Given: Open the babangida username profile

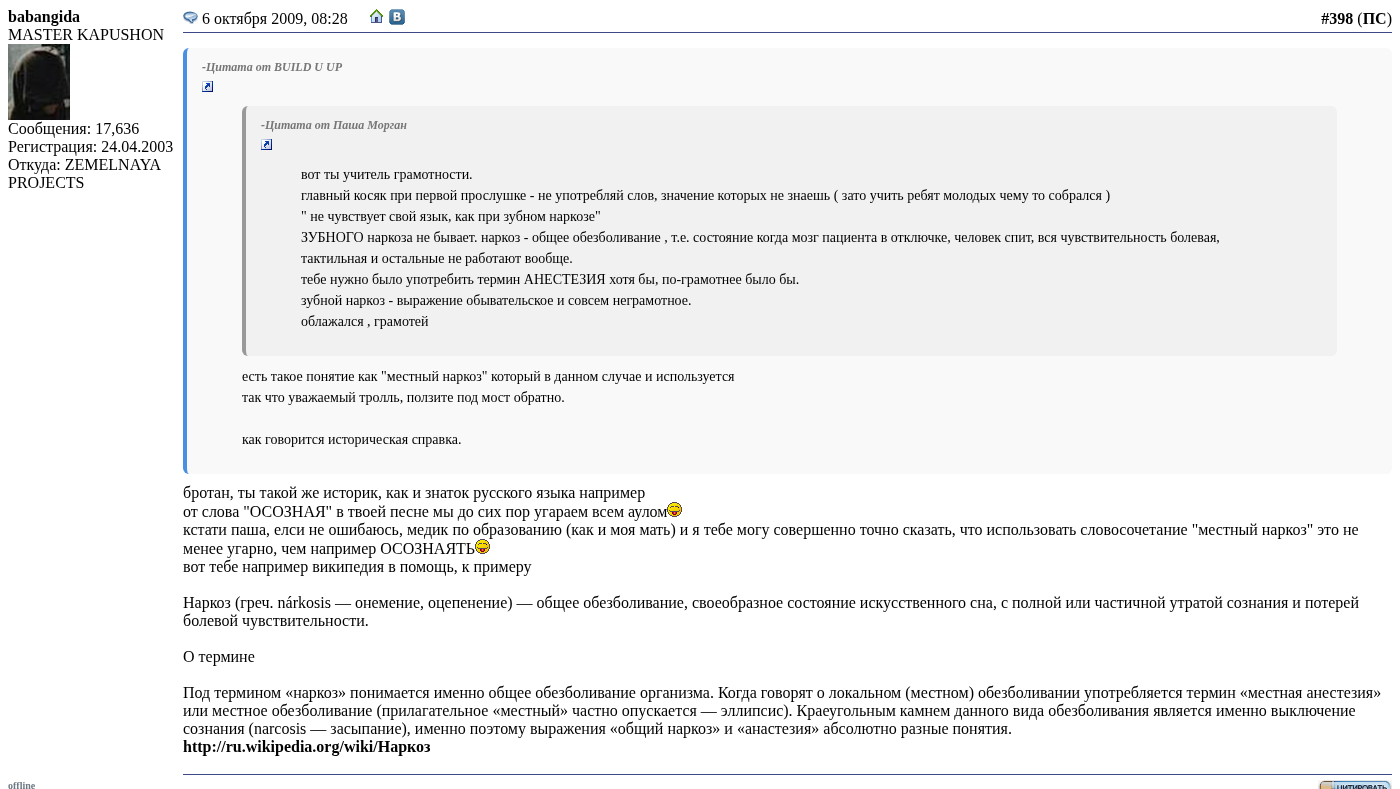Looking at the screenshot, I should pos(44,17).
